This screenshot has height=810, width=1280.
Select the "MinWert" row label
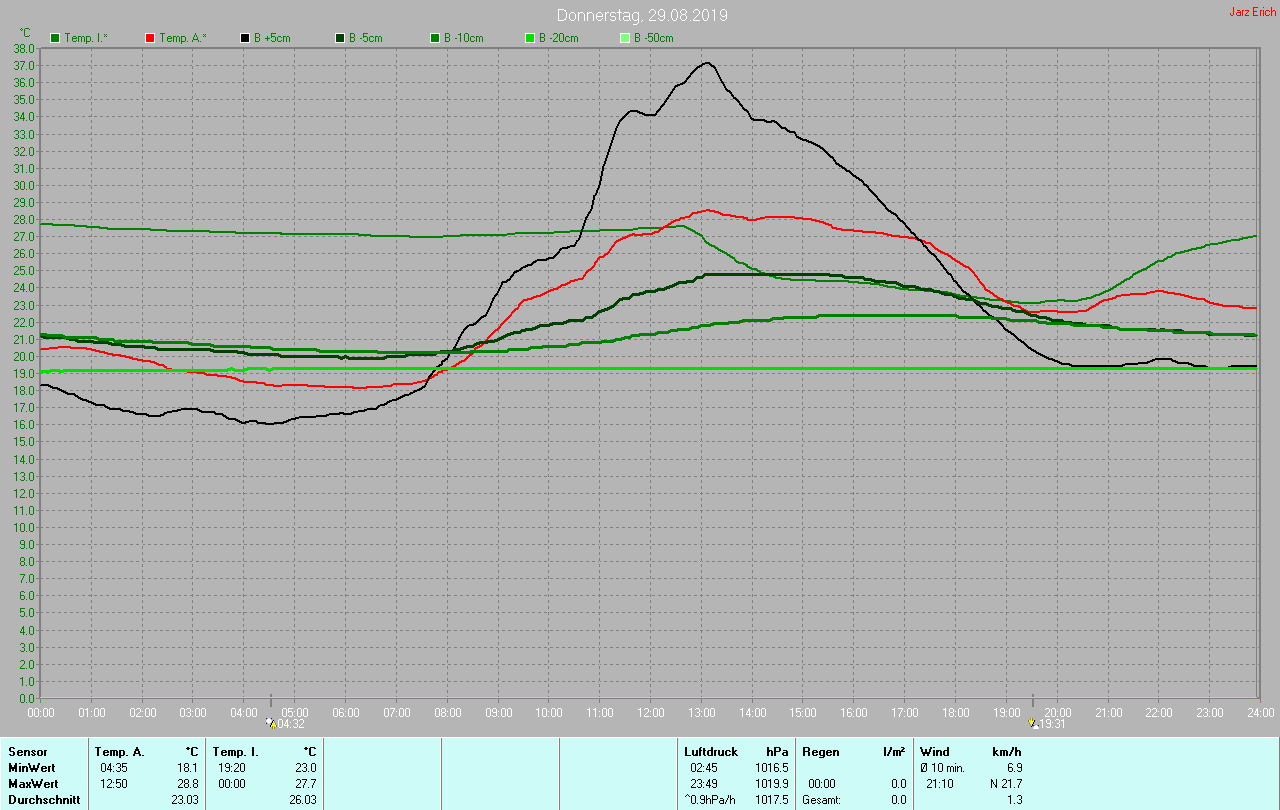pos(32,768)
